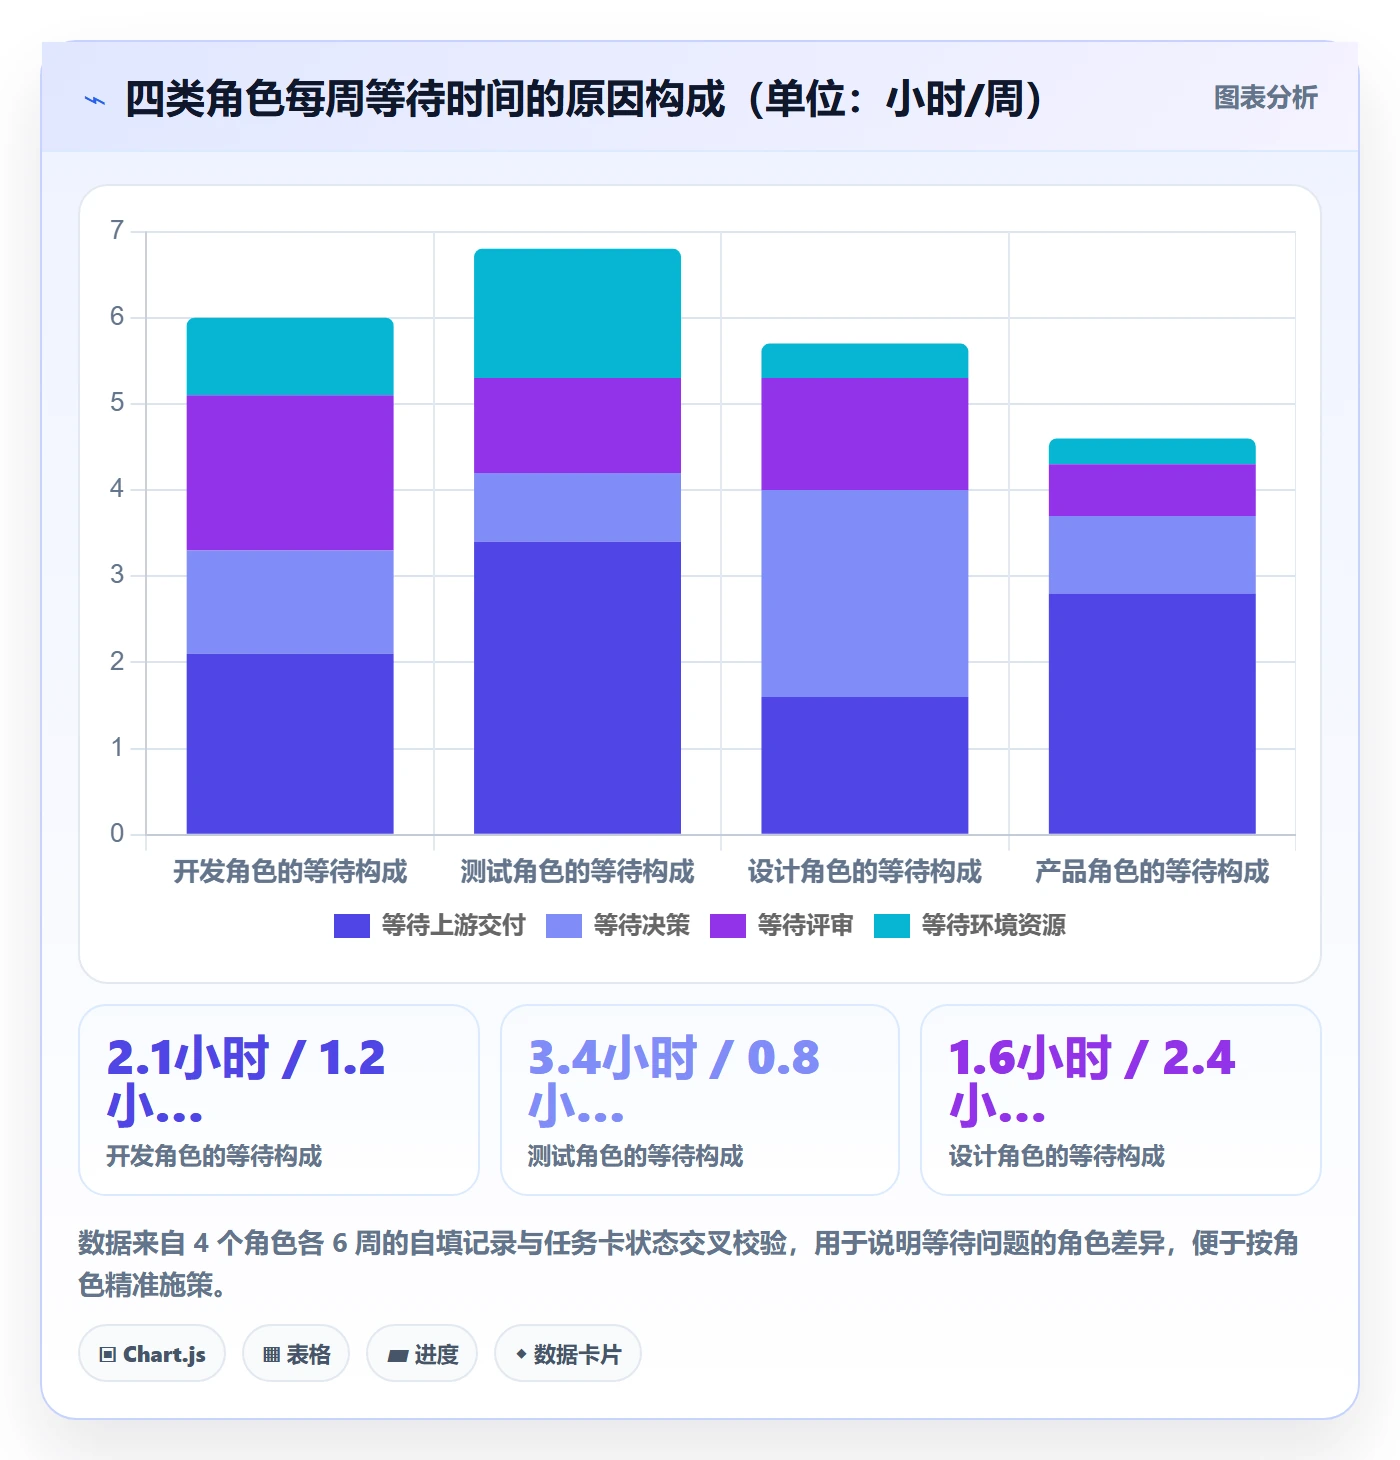Click 测试角色 bar's 等待决策 segment
Image resolution: width=1400 pixels, height=1460 pixels.
pyautogui.click(x=577, y=507)
